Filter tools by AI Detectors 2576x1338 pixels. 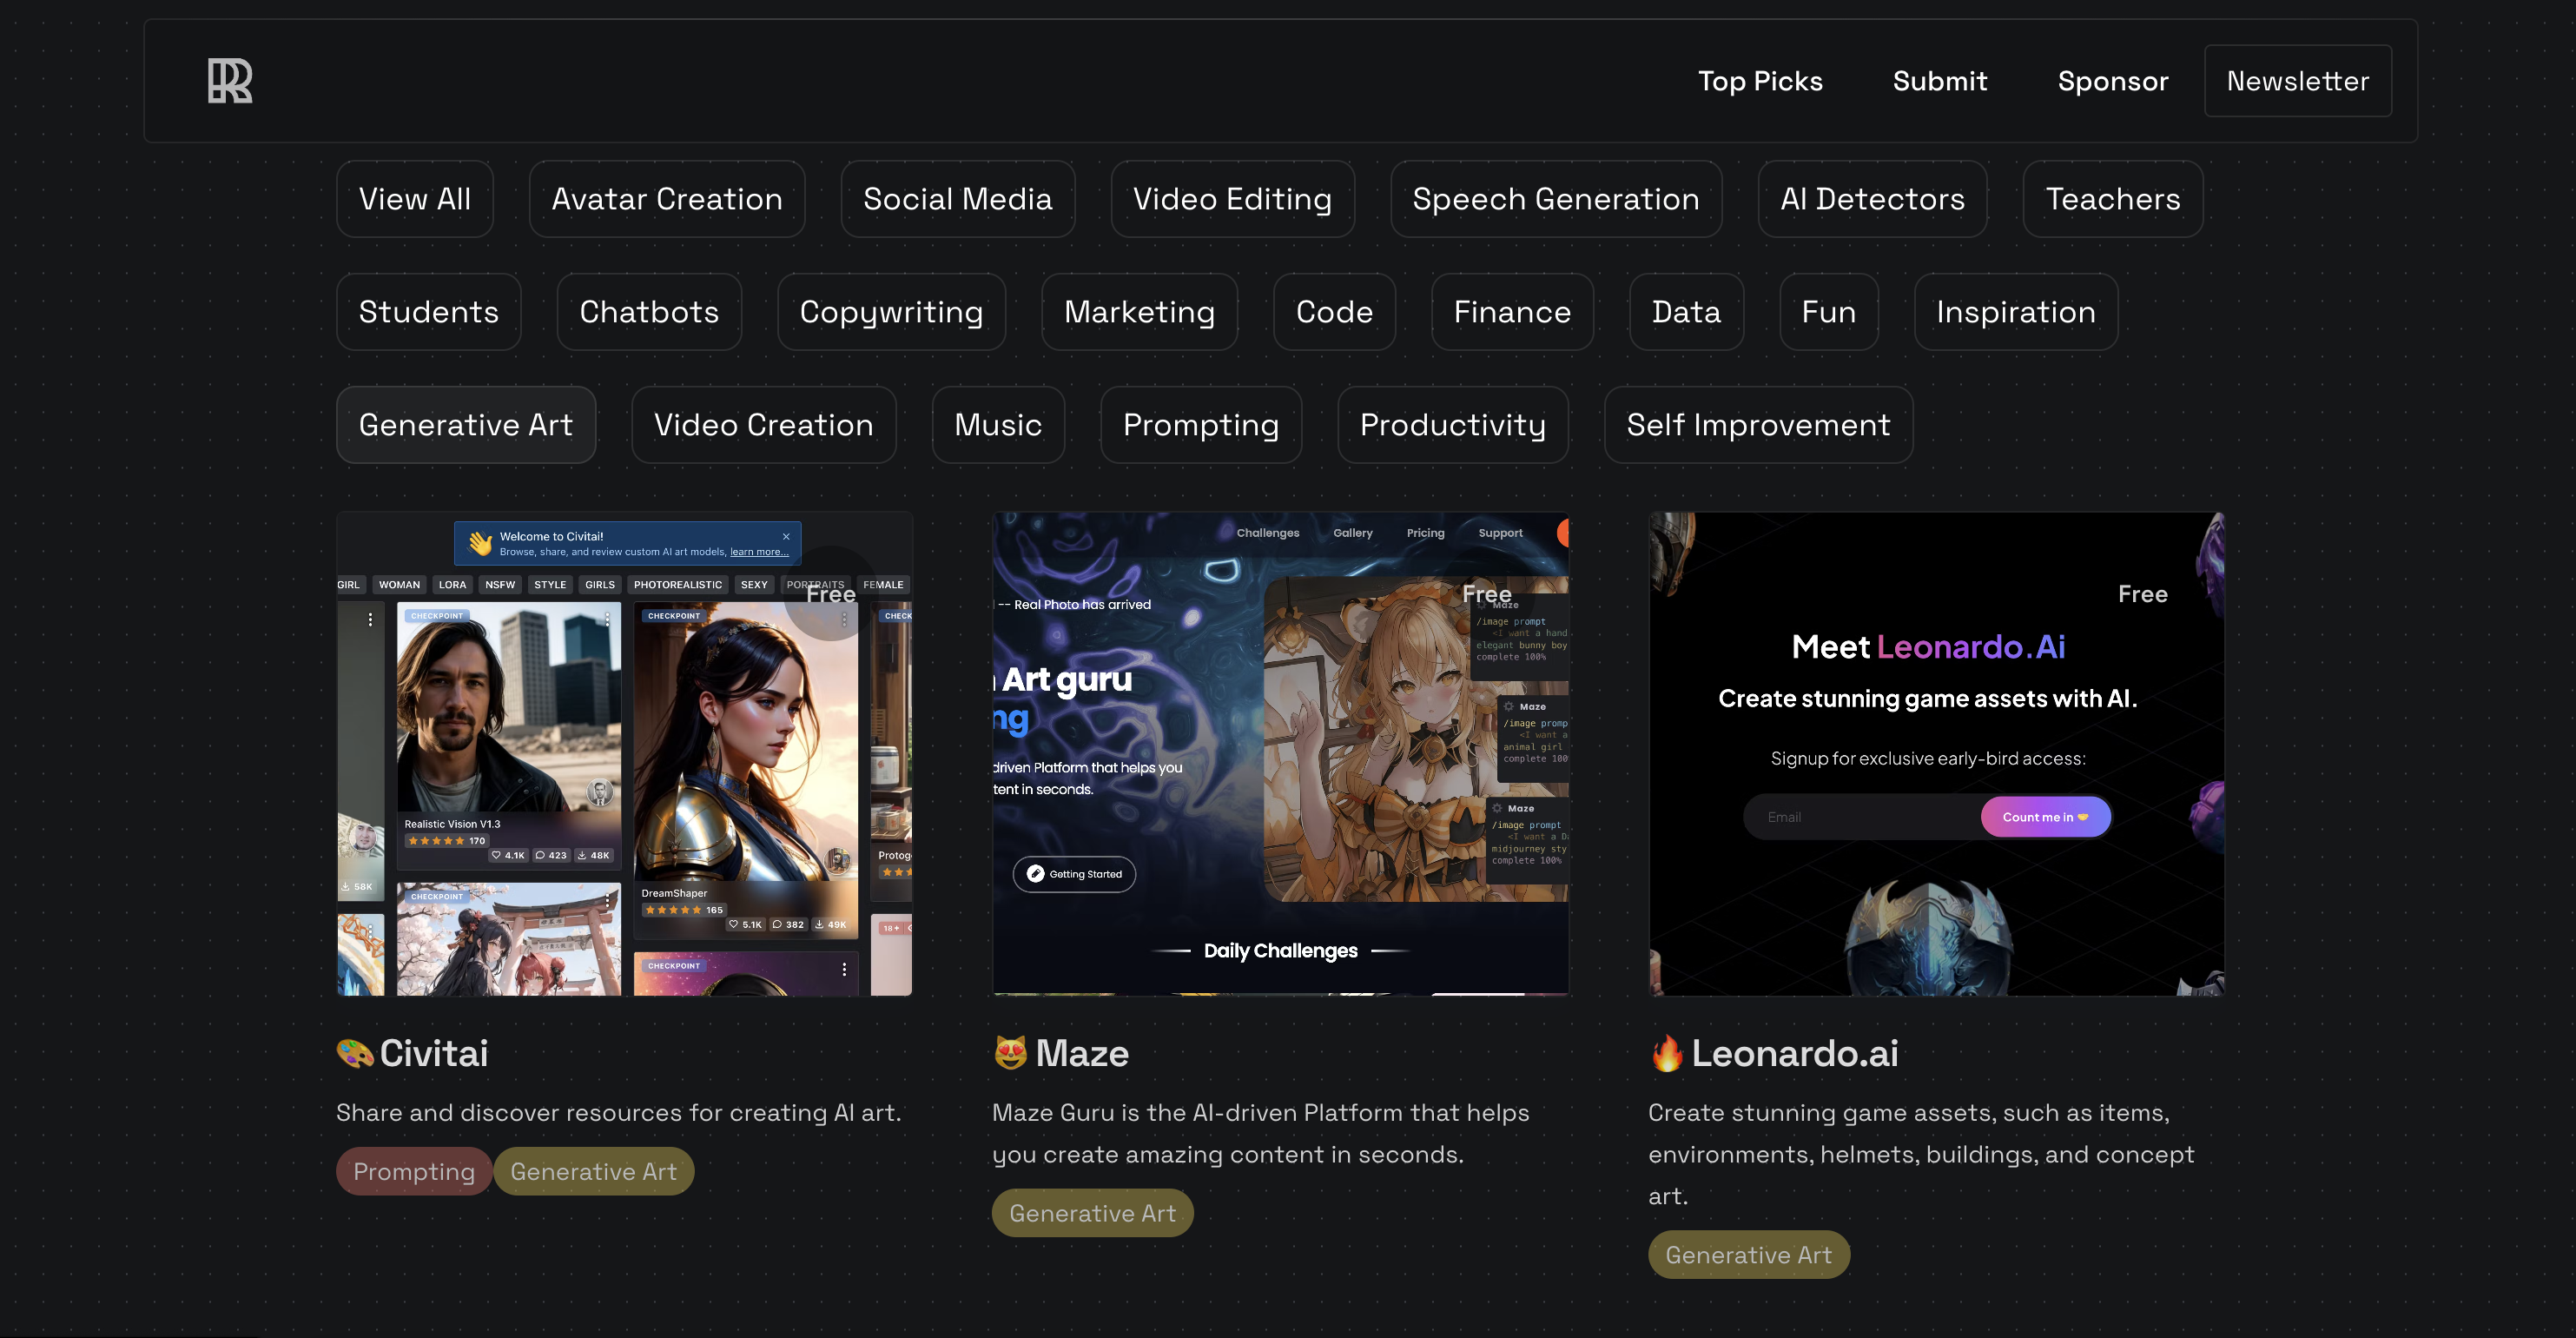pos(1873,199)
